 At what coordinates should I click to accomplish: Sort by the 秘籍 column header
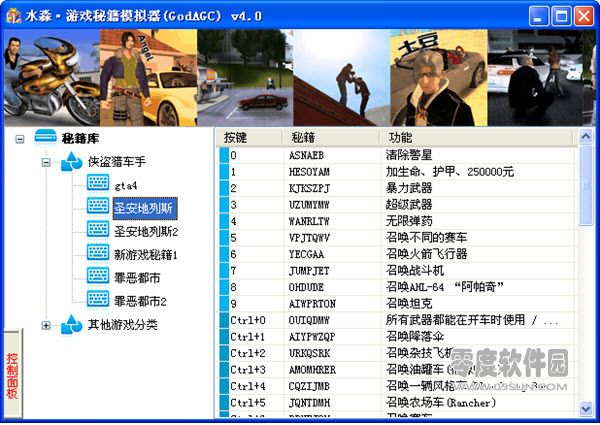coord(331,137)
